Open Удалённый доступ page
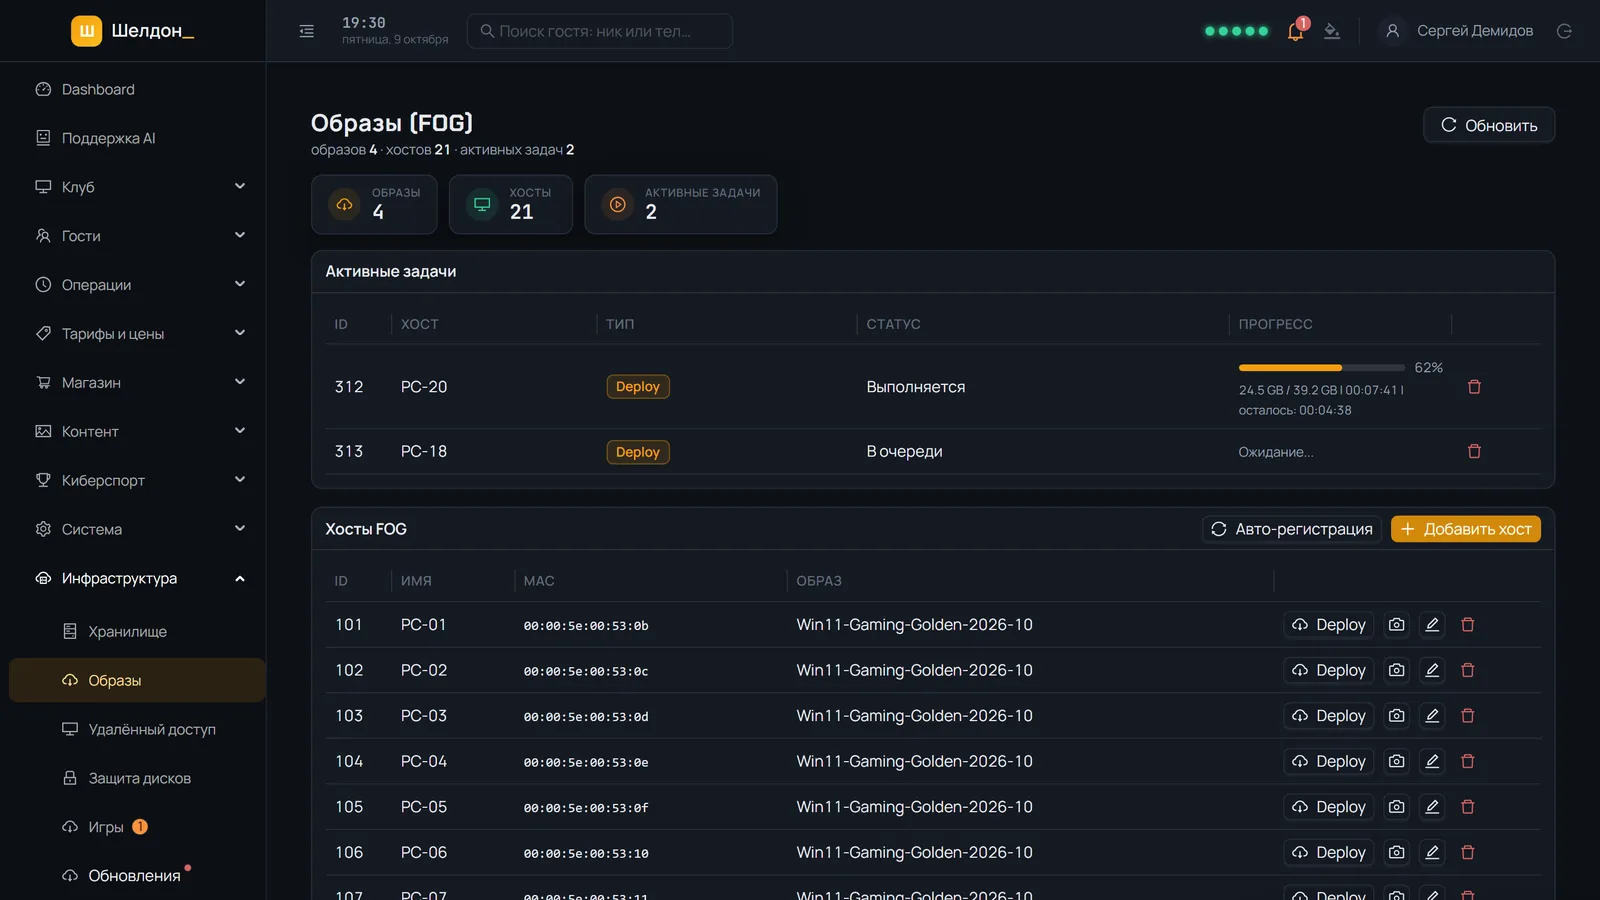Screen dimensions: 1600x900 139,730
